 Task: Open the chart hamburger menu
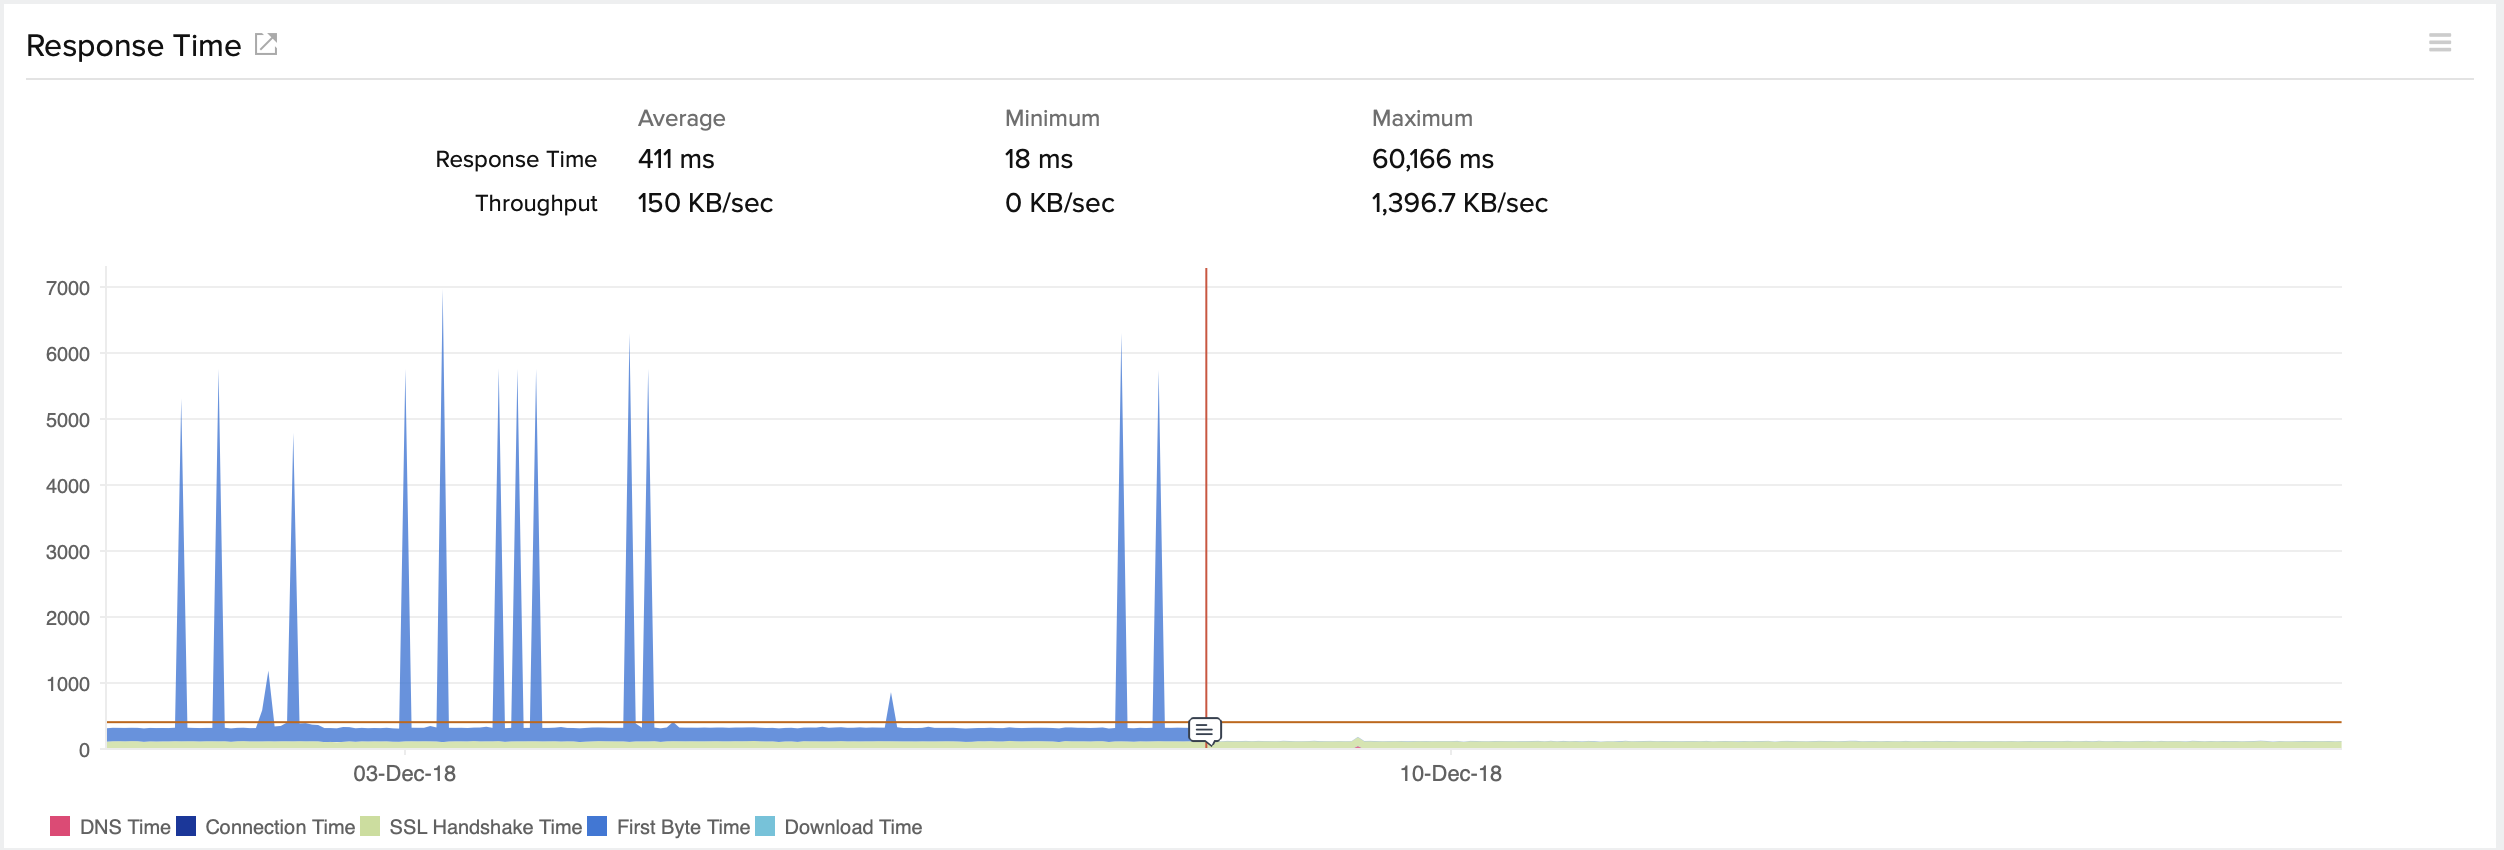pos(2440,43)
